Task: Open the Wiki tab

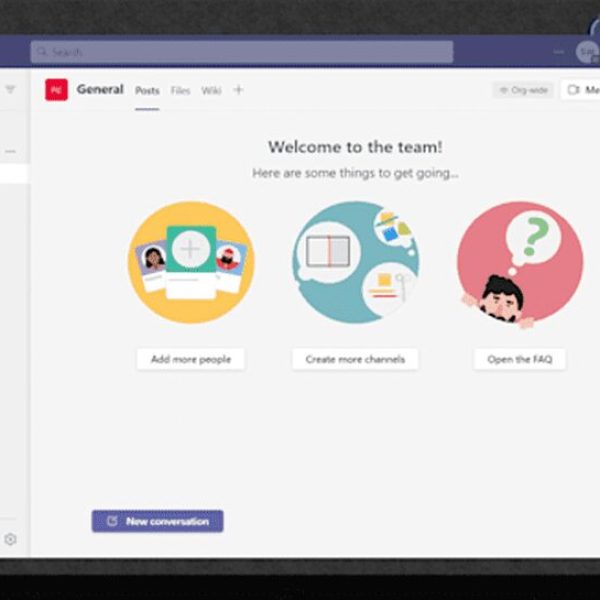Action: click(211, 91)
